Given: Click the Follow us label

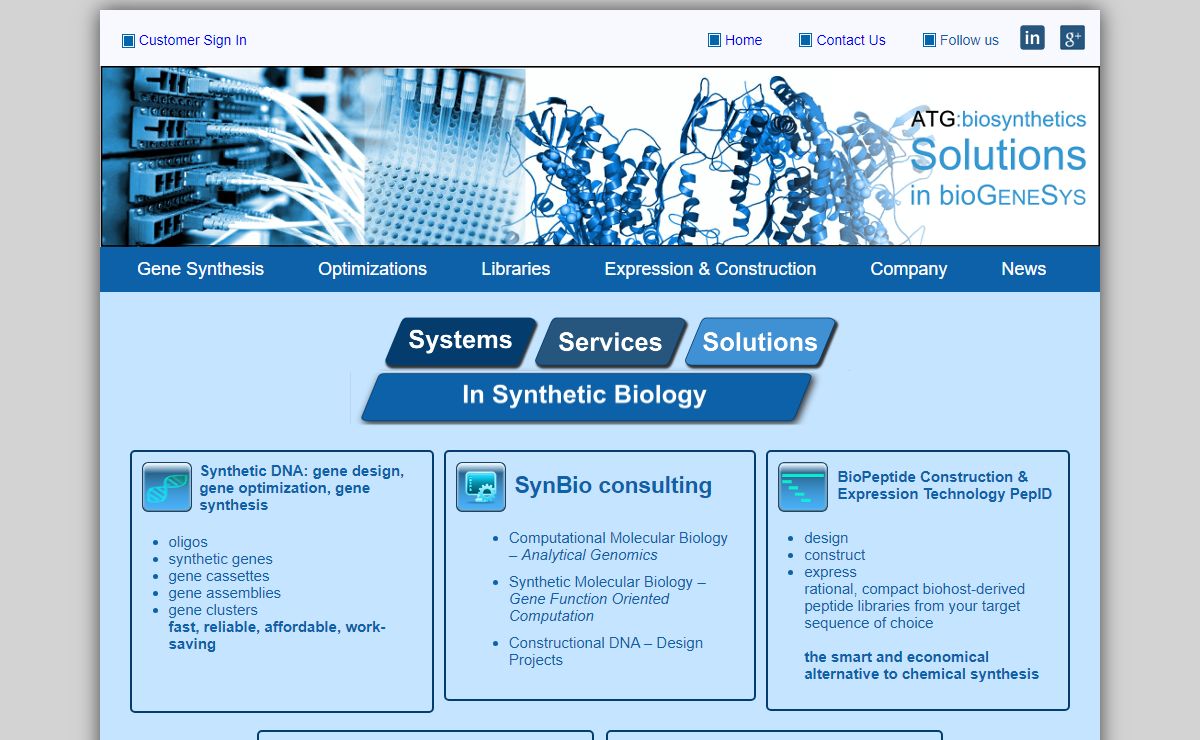Looking at the screenshot, I should pyautogui.click(x=969, y=40).
